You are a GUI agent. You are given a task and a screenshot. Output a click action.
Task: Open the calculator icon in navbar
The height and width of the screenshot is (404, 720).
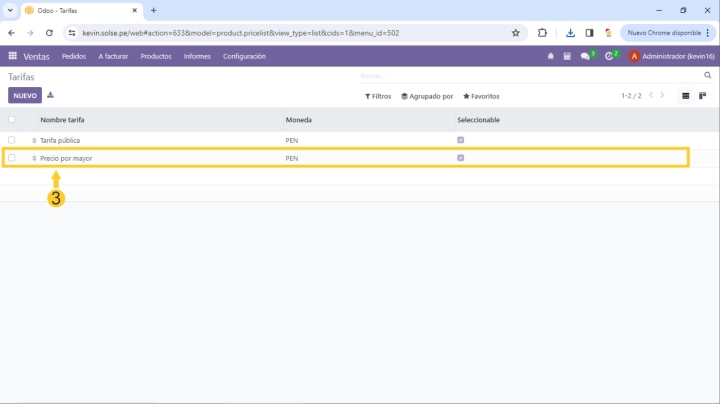pyautogui.click(x=567, y=56)
